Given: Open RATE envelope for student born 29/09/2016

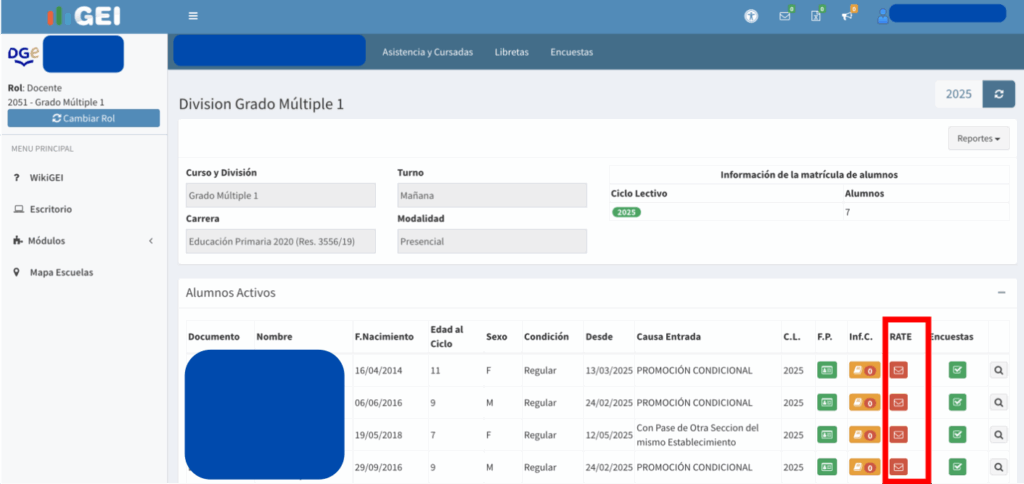Looking at the screenshot, I should pos(899,467).
